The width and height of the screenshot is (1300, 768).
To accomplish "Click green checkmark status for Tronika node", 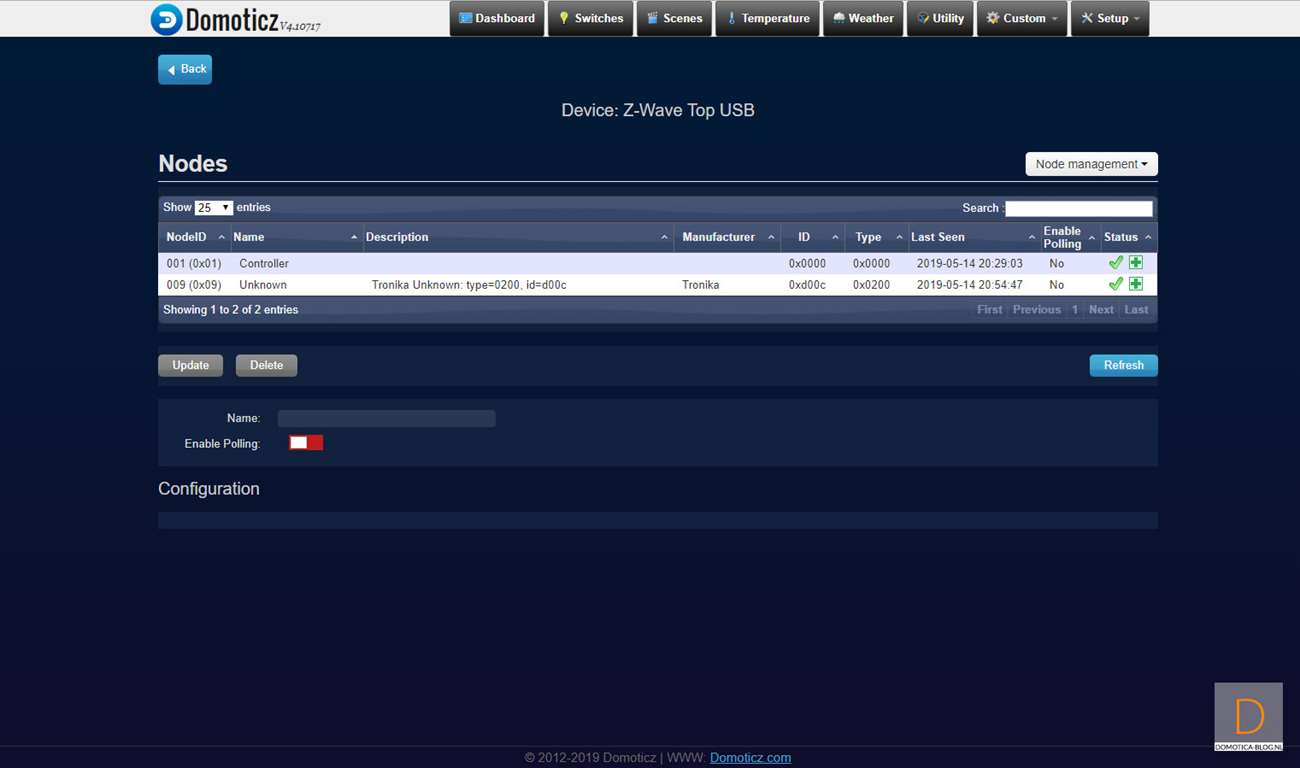I will click(x=1116, y=284).
